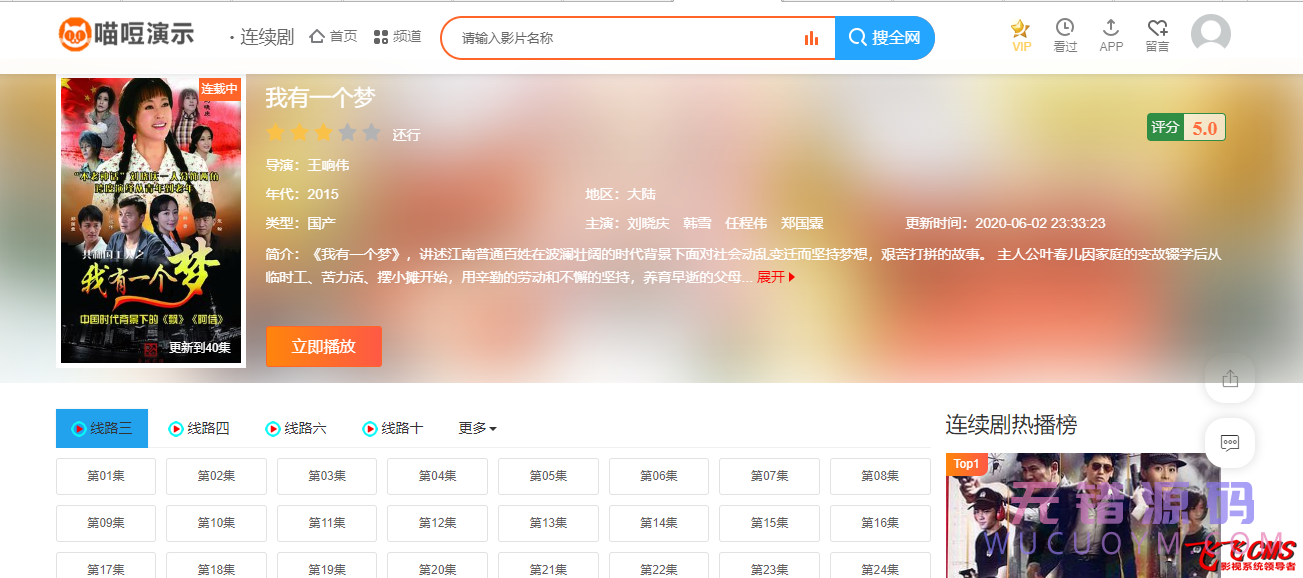Click the user avatar icon
The width and height of the screenshot is (1303, 578).
(1210, 33)
